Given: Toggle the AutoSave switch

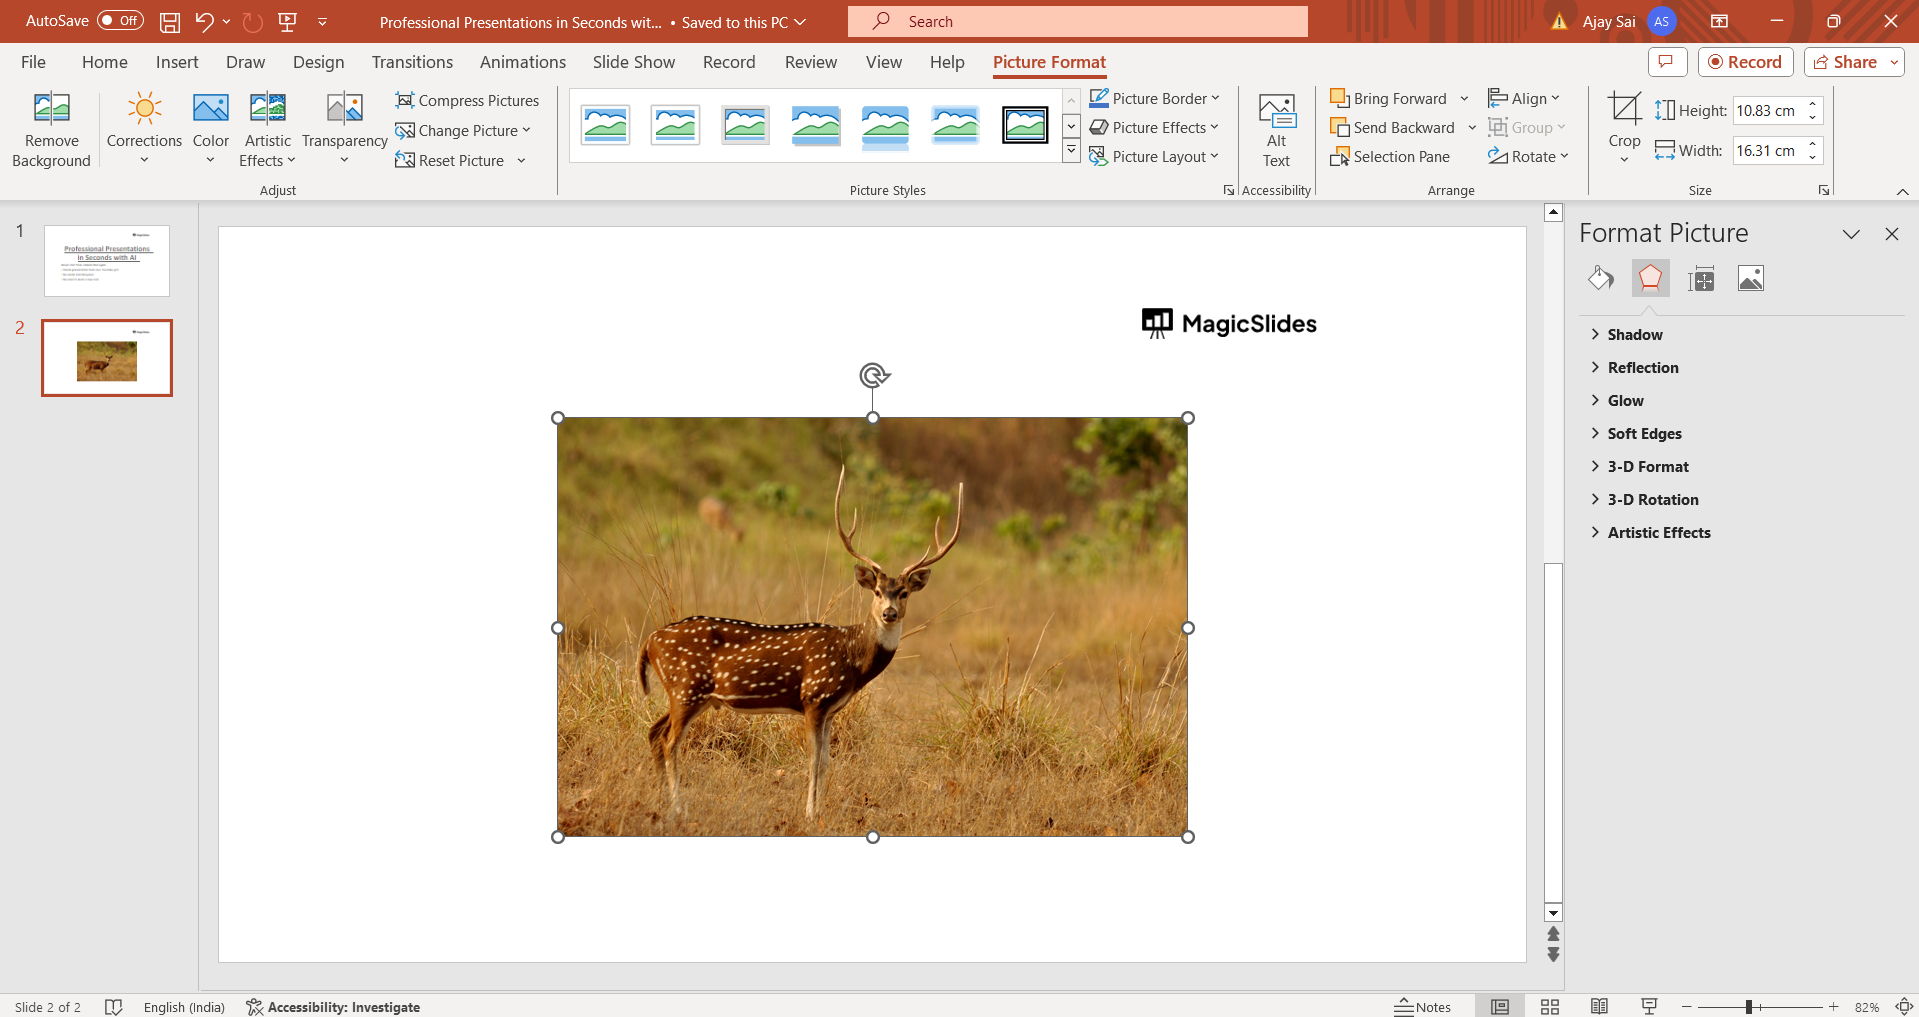Looking at the screenshot, I should [120, 21].
